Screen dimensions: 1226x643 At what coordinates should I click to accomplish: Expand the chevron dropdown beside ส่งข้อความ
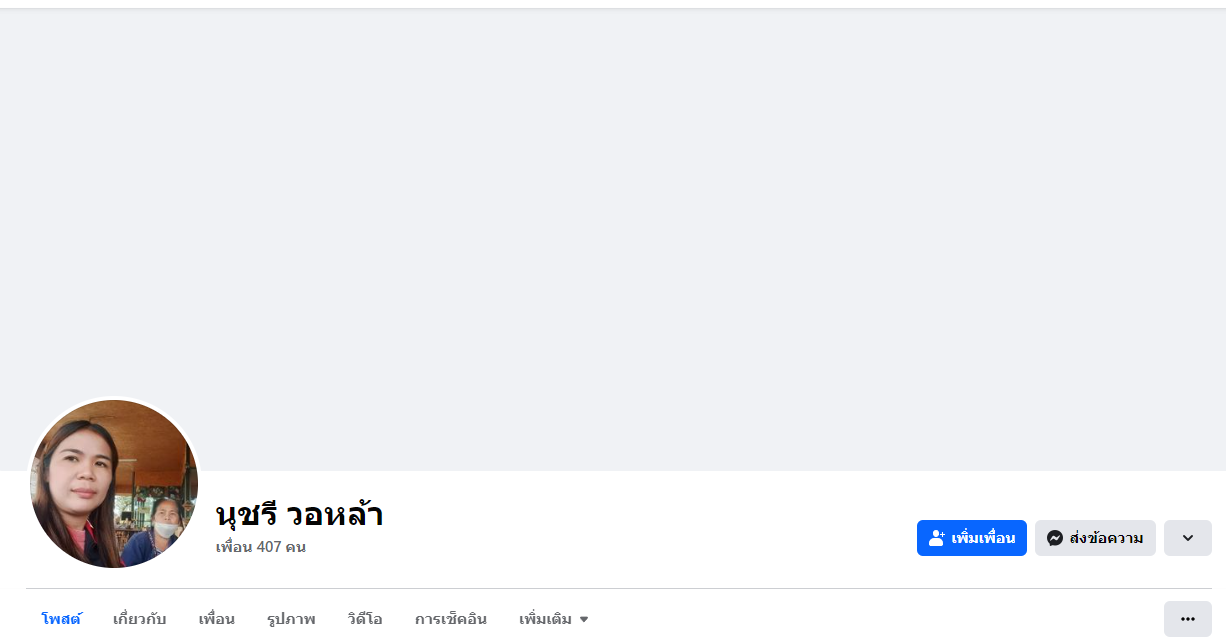(x=1187, y=538)
